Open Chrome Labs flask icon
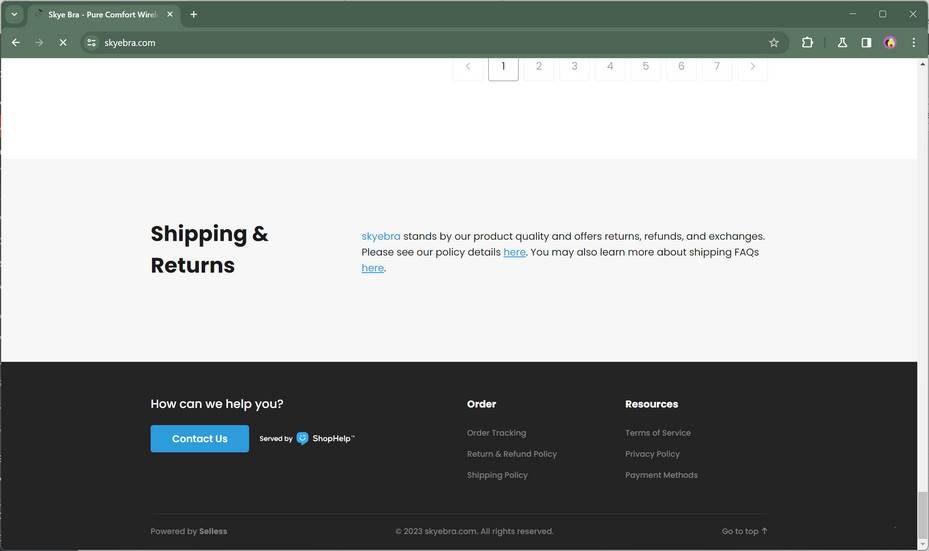 (842, 43)
